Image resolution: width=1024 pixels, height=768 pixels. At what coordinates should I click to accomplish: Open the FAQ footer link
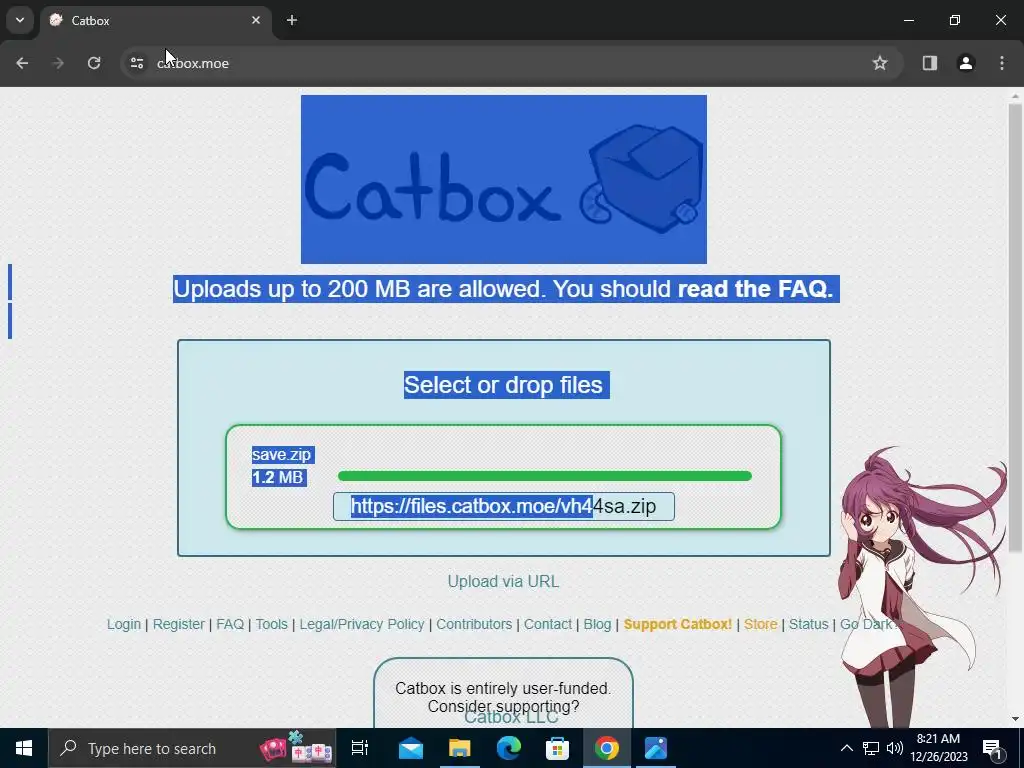coord(230,624)
